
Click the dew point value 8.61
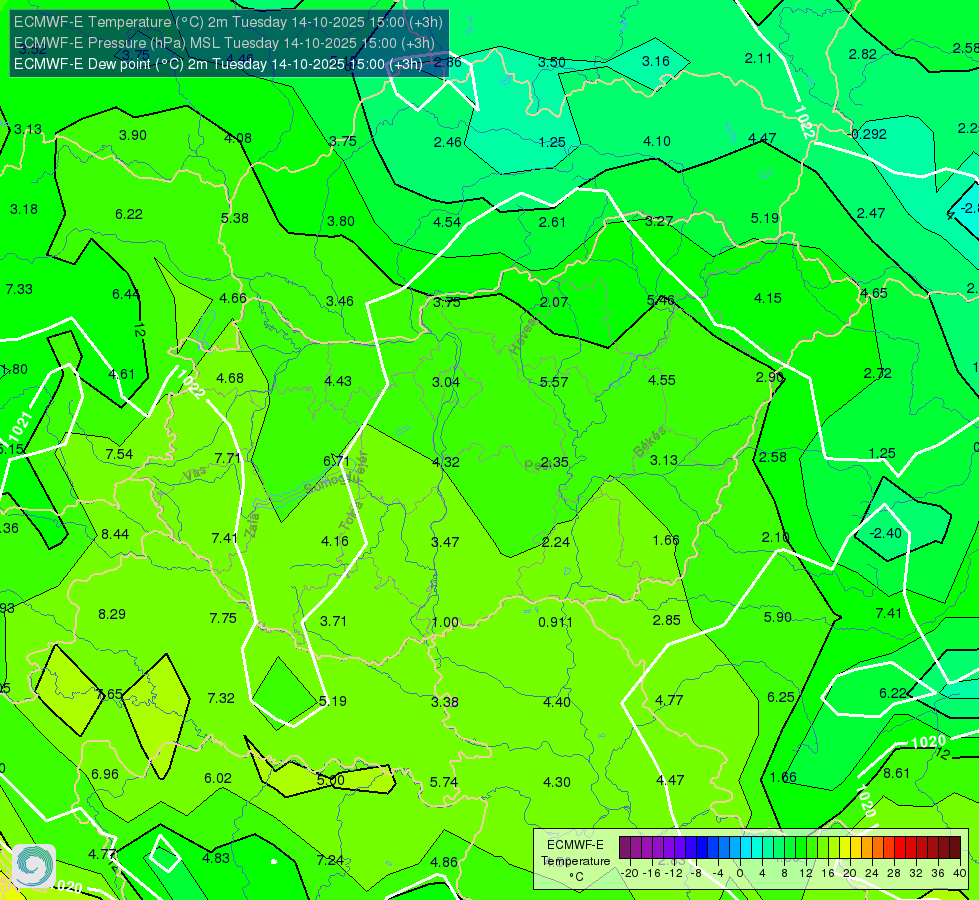pyautogui.click(x=897, y=773)
